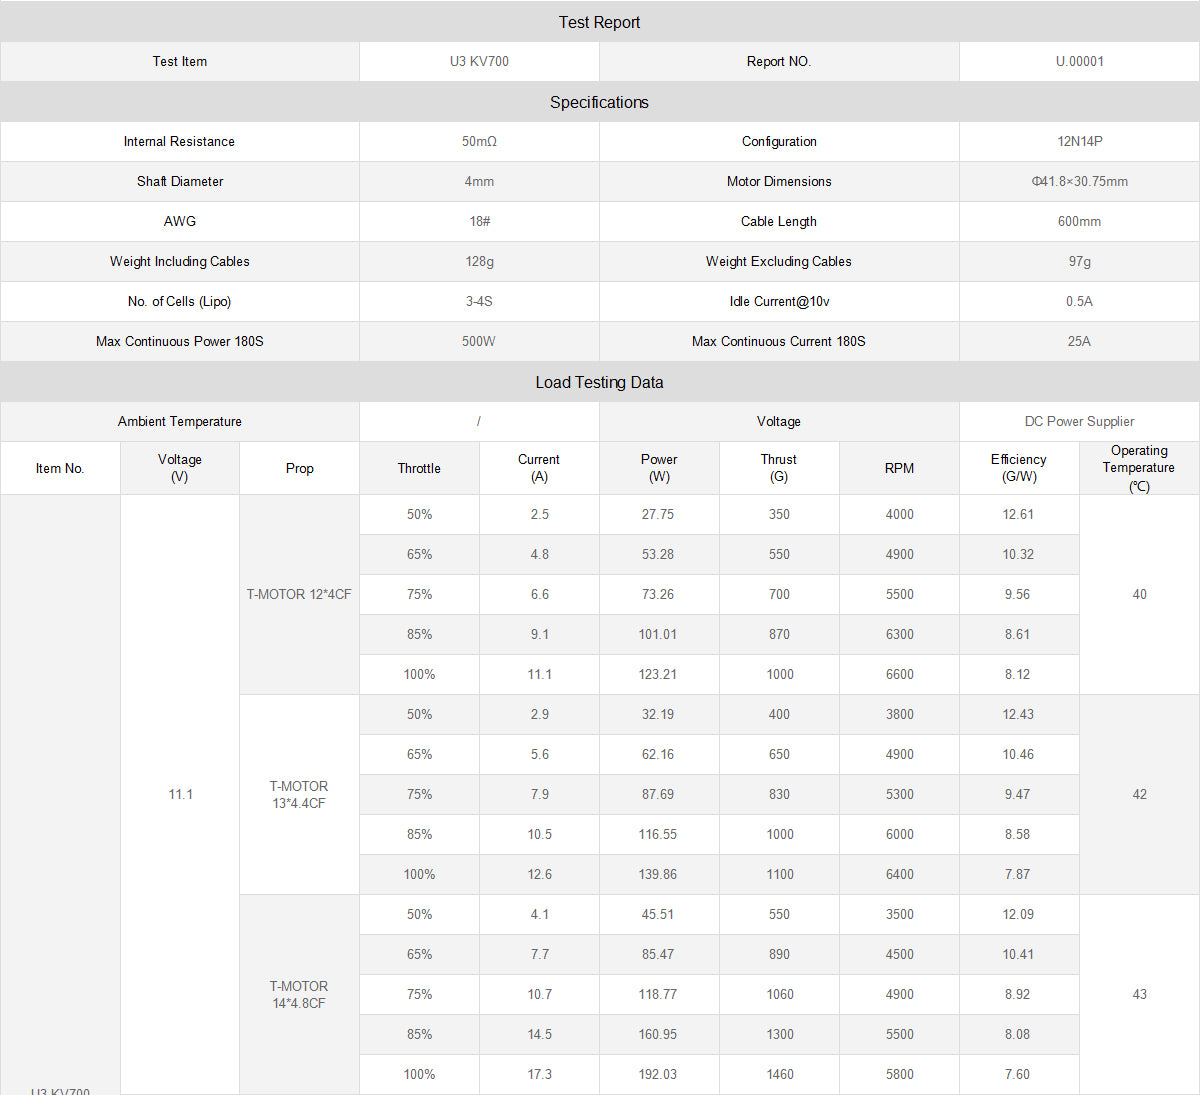Click the '1300' thrust value
Screen dimensions: 1200x1095
pos(780,1034)
